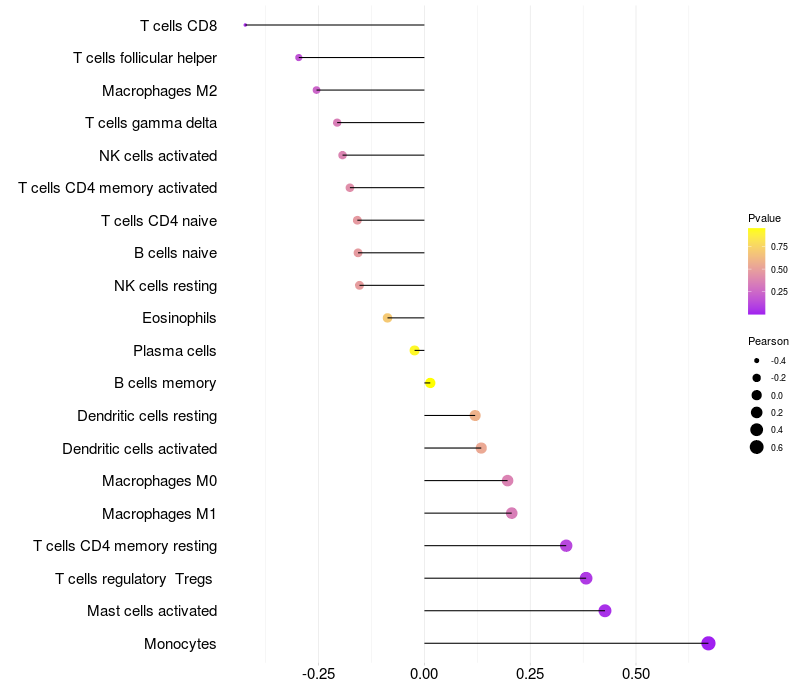Click the T cells regulatory Tregs dot
This screenshot has width=800, height=700.
(586, 579)
